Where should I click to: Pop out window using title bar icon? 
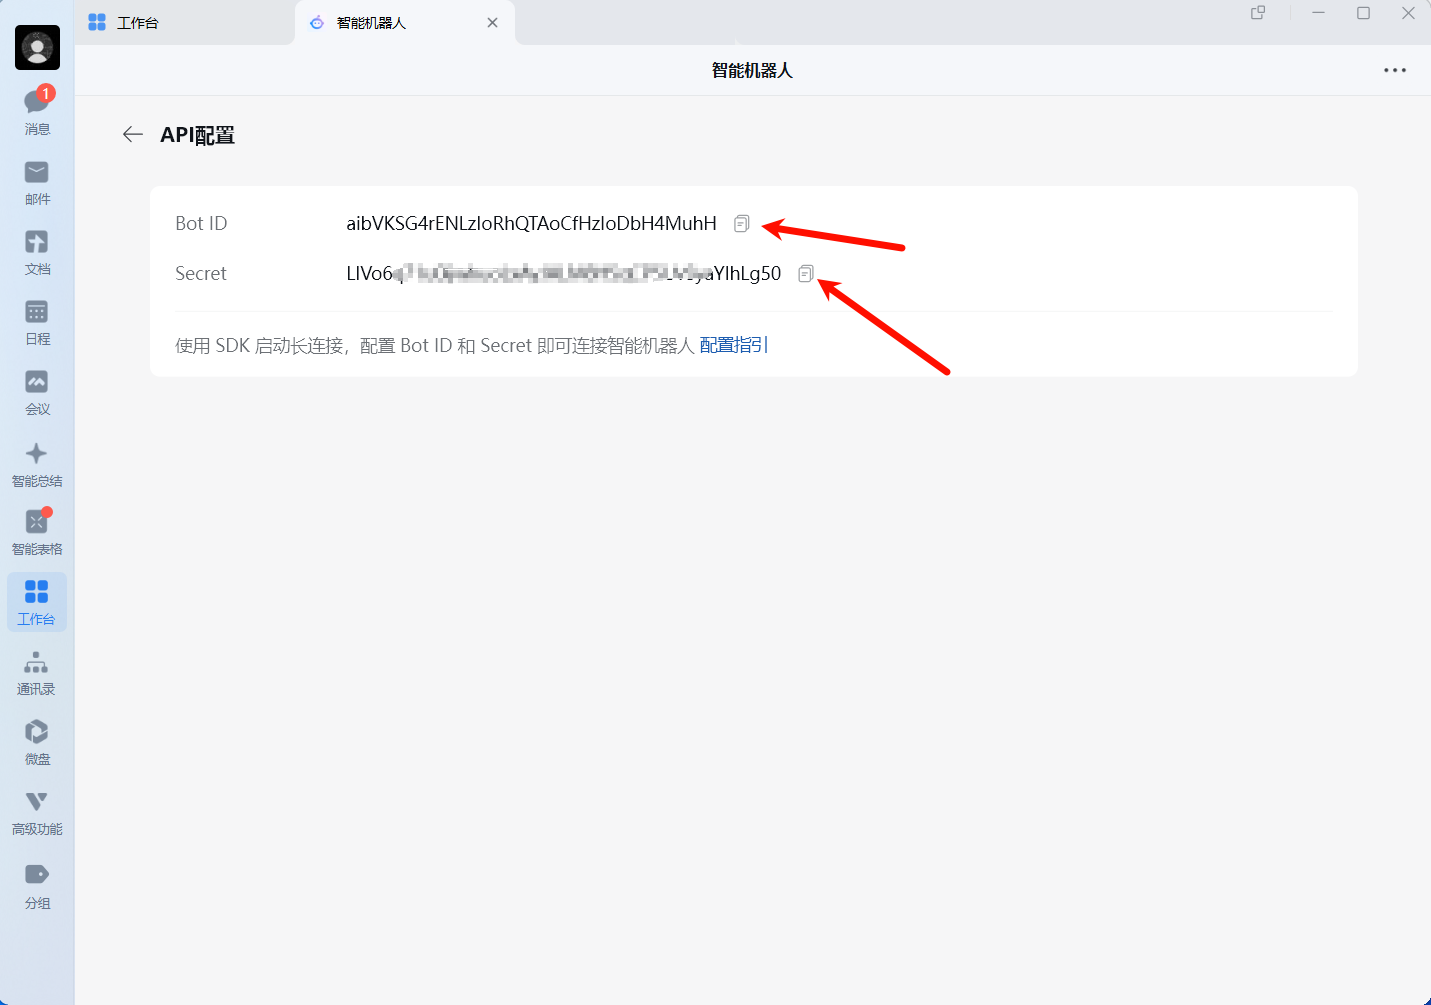[x=1258, y=13]
